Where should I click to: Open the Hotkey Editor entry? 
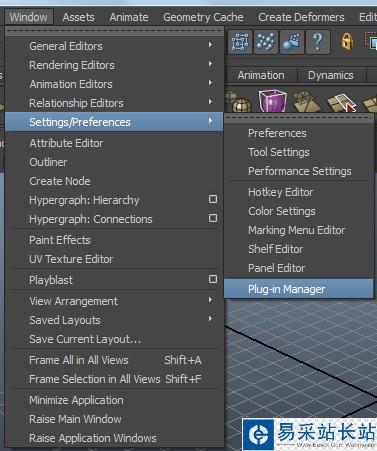299,192
